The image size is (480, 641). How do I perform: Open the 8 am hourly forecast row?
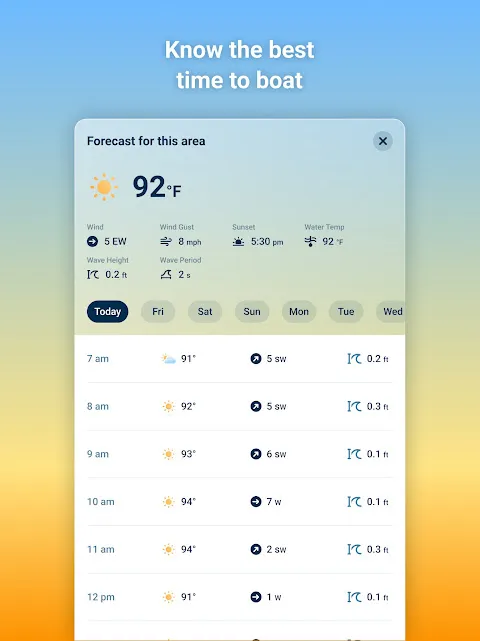[x=240, y=406]
